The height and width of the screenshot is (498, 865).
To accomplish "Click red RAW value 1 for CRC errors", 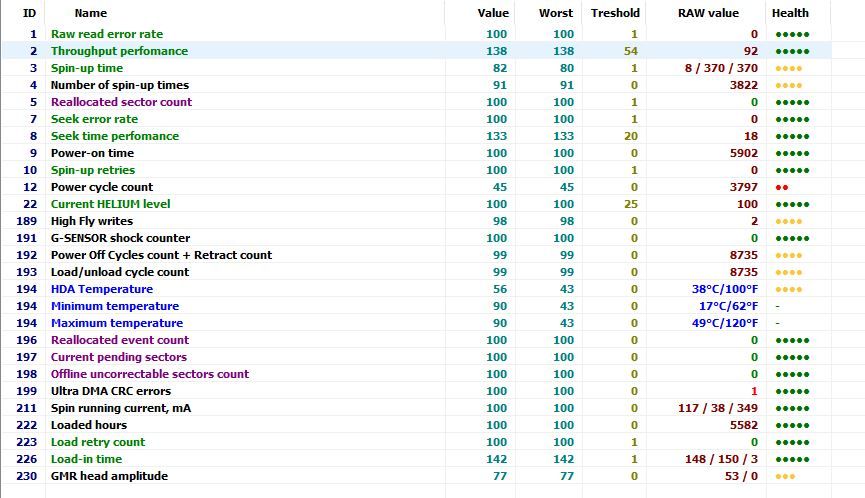I will pos(754,391).
